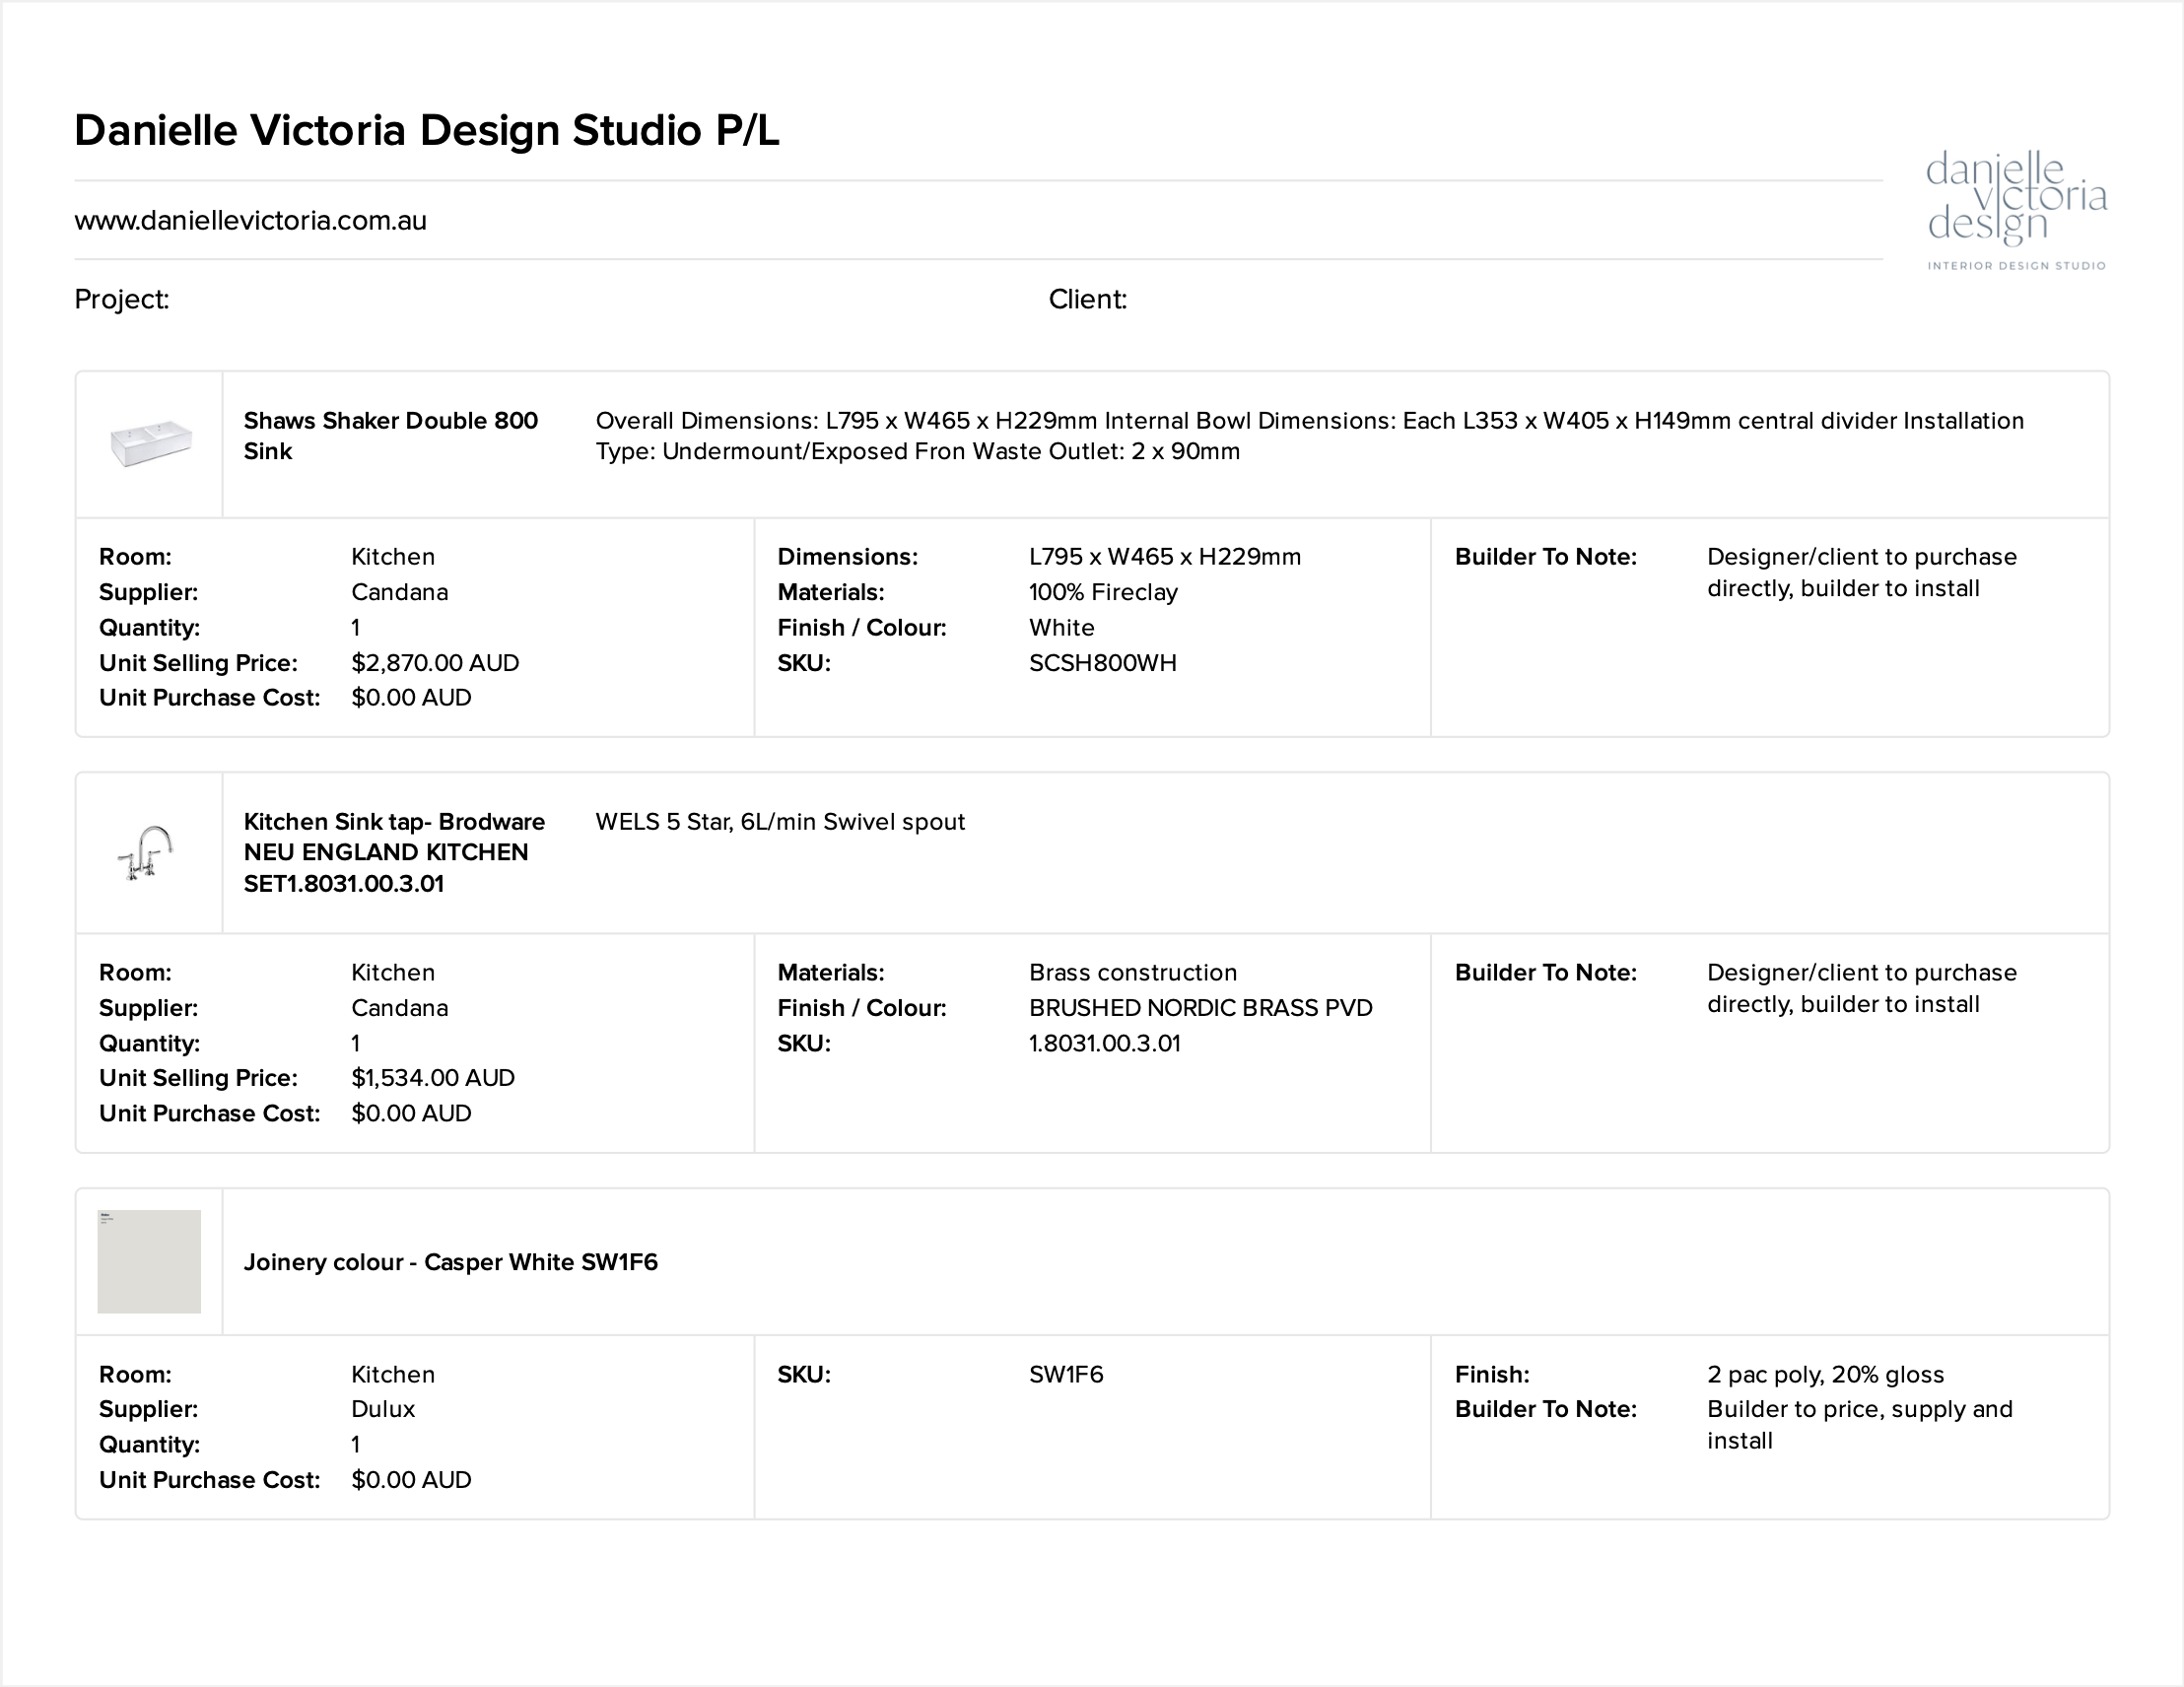The height and width of the screenshot is (1687, 2184).
Task: Click the $1,534.00 AUD unit selling price
Action: click(433, 1078)
